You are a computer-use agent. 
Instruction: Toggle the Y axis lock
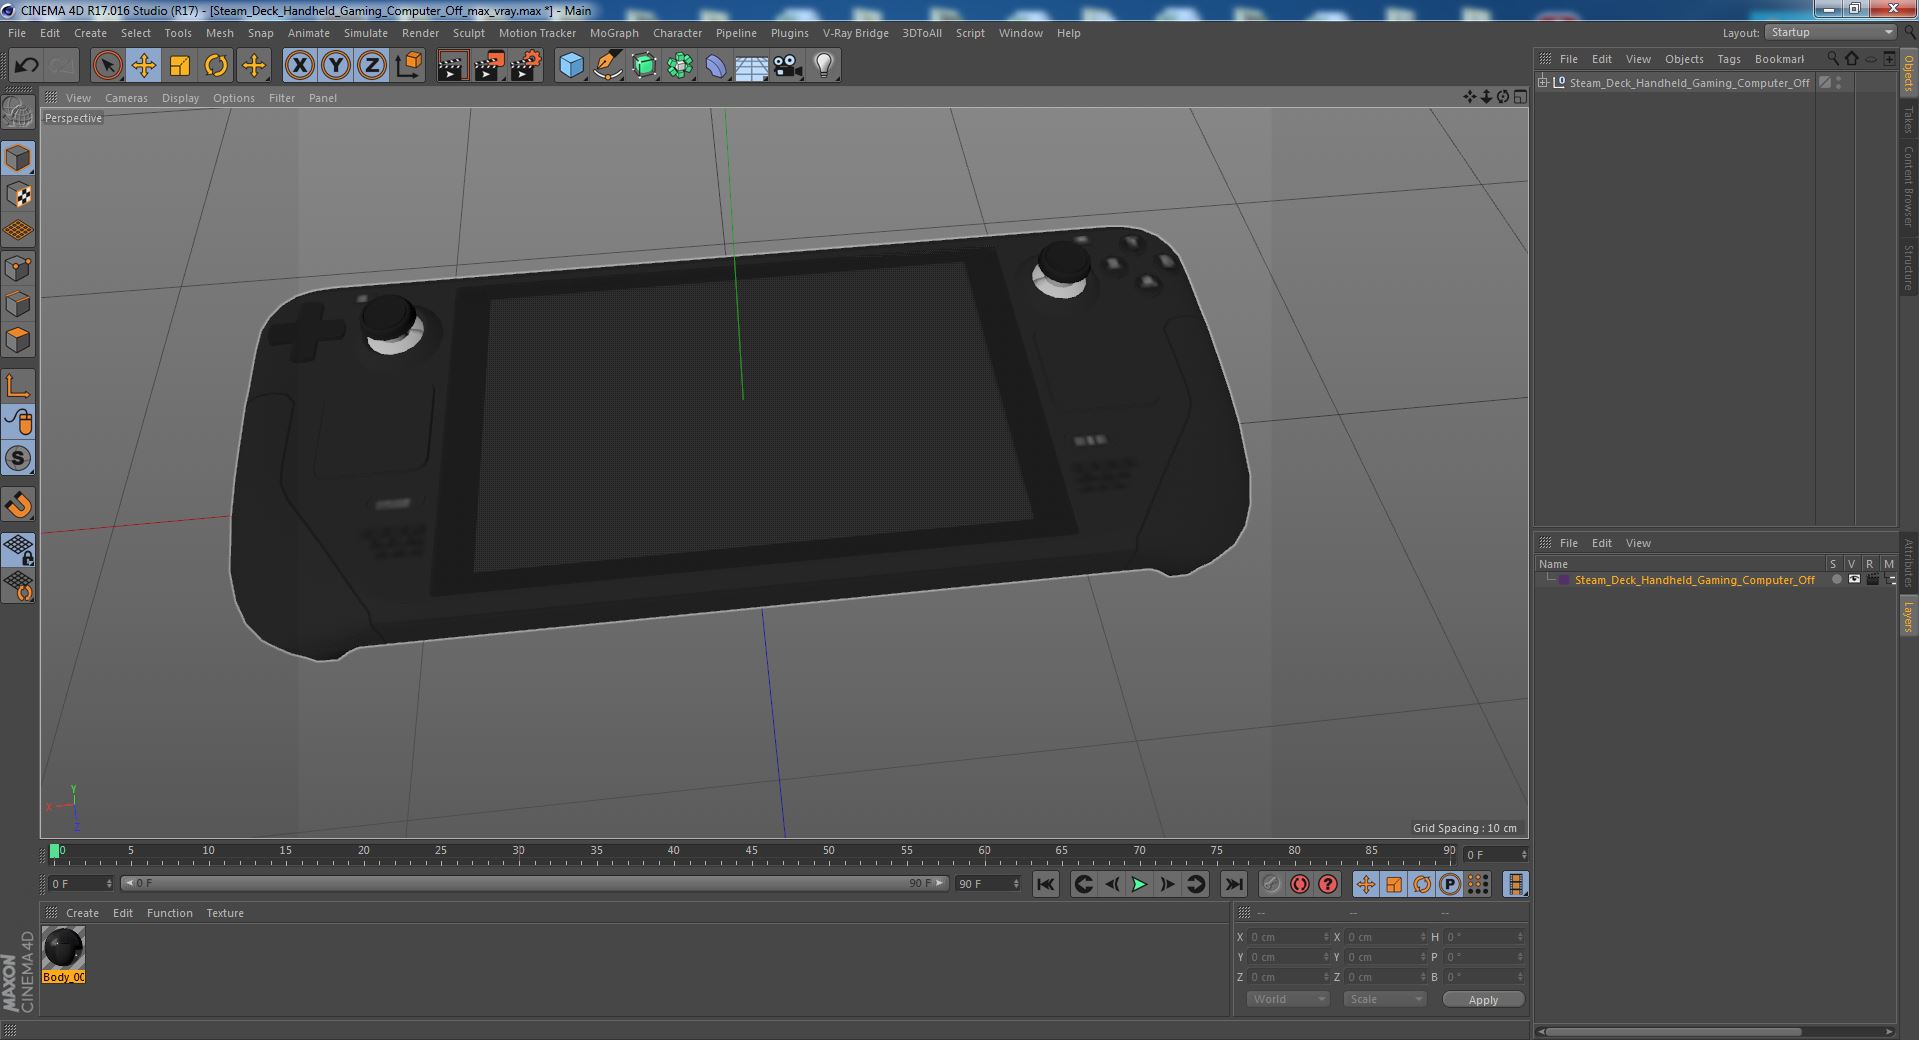coord(336,66)
